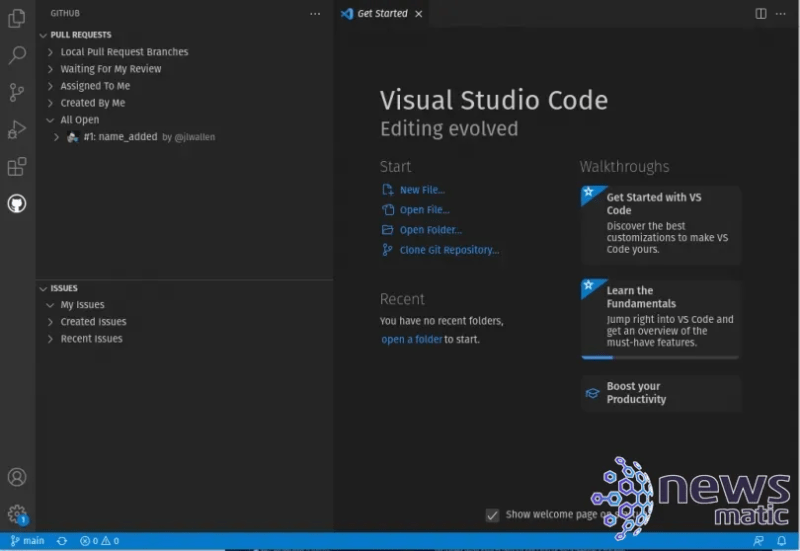Open errors and warnings status item
800x551 pixels.
click(x=99, y=541)
